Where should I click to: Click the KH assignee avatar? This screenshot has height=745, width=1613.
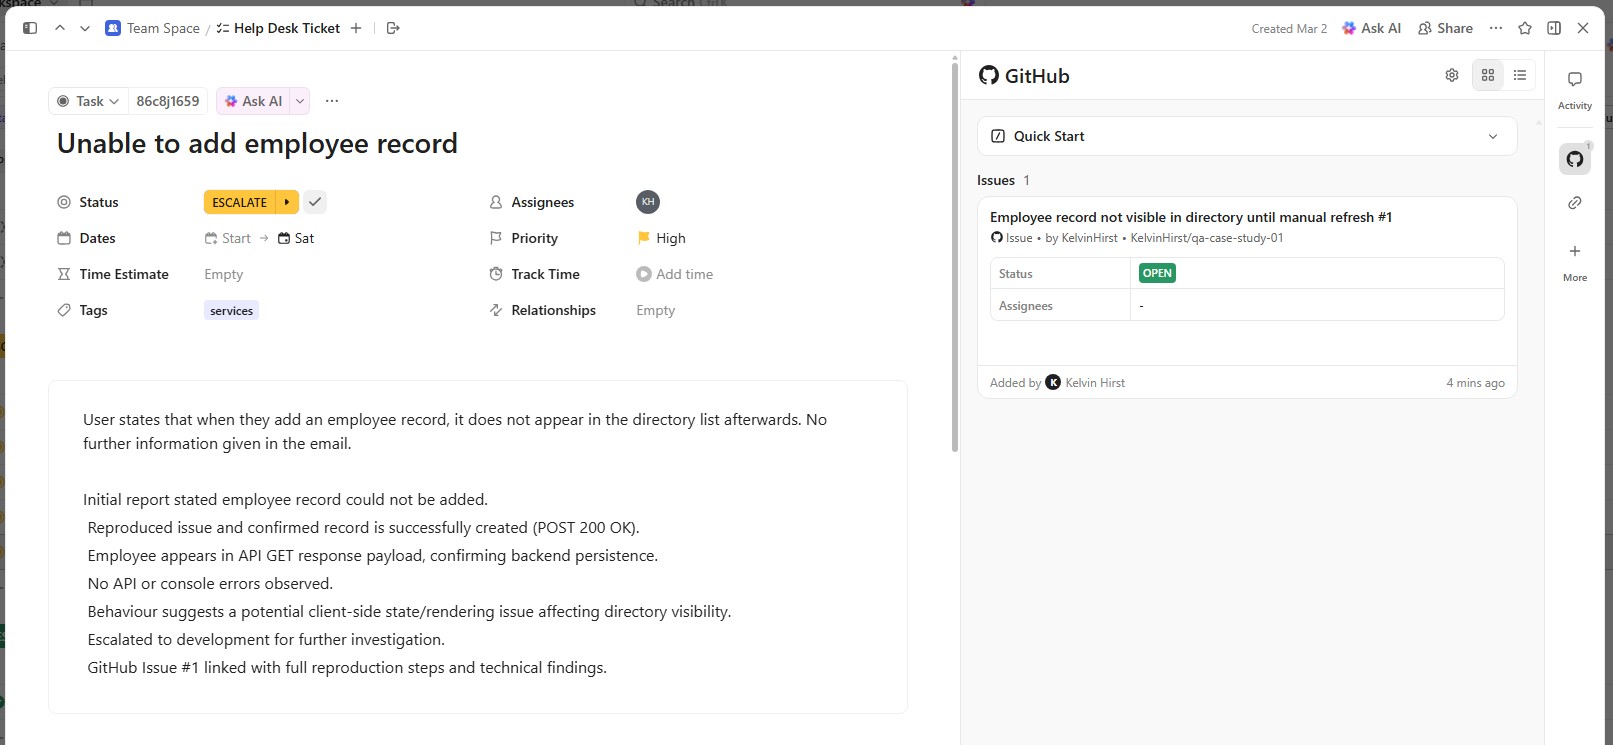click(x=648, y=202)
